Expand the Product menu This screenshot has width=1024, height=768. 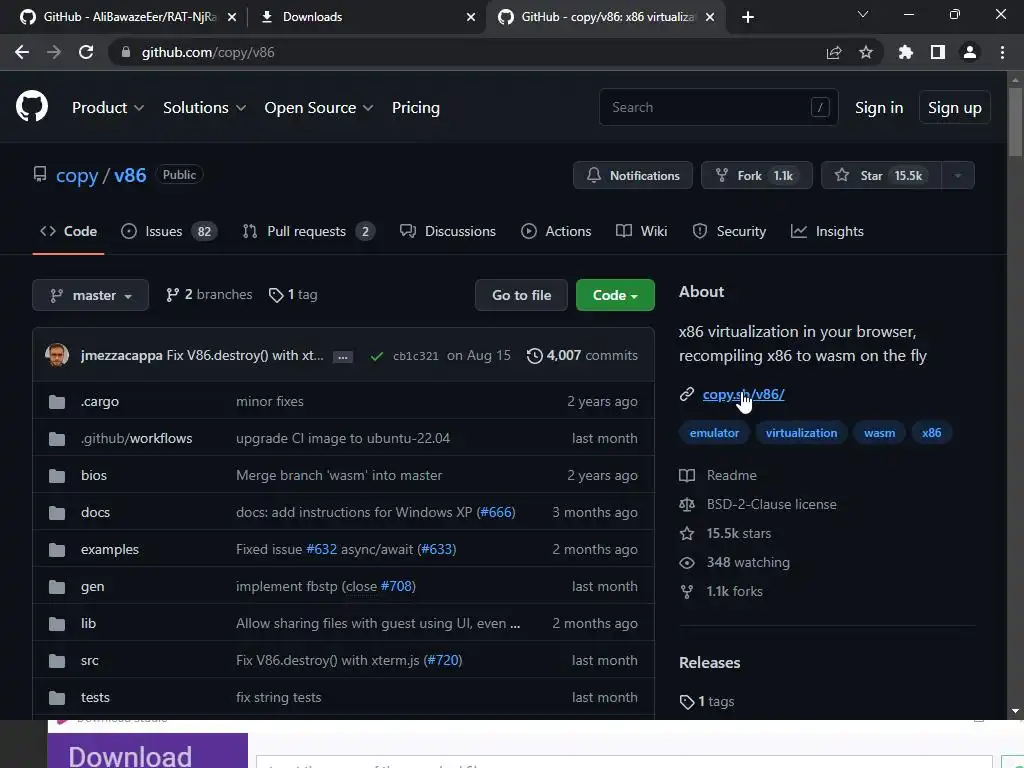pyautogui.click(x=108, y=108)
